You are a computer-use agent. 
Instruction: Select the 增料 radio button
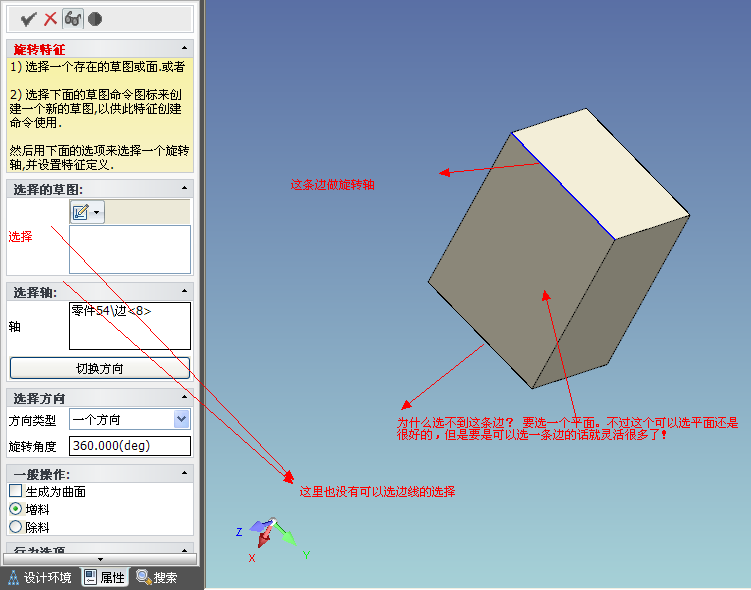click(15, 509)
